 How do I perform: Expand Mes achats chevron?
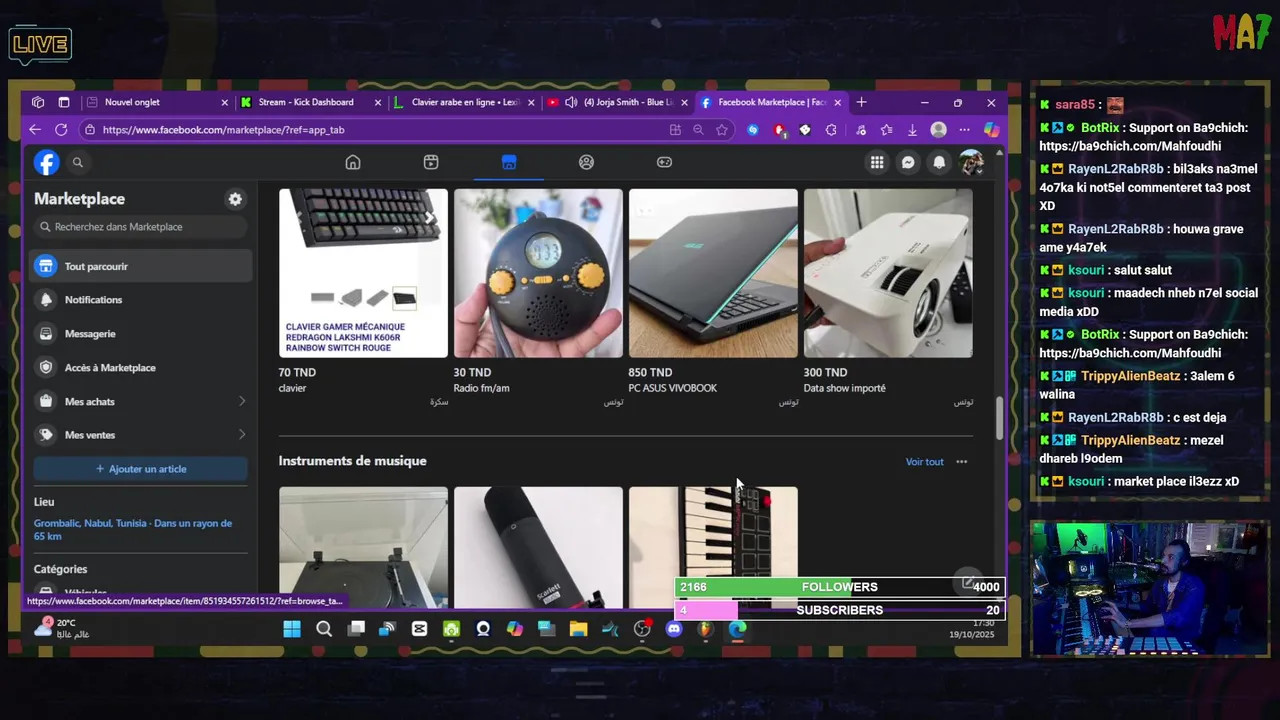click(241, 401)
